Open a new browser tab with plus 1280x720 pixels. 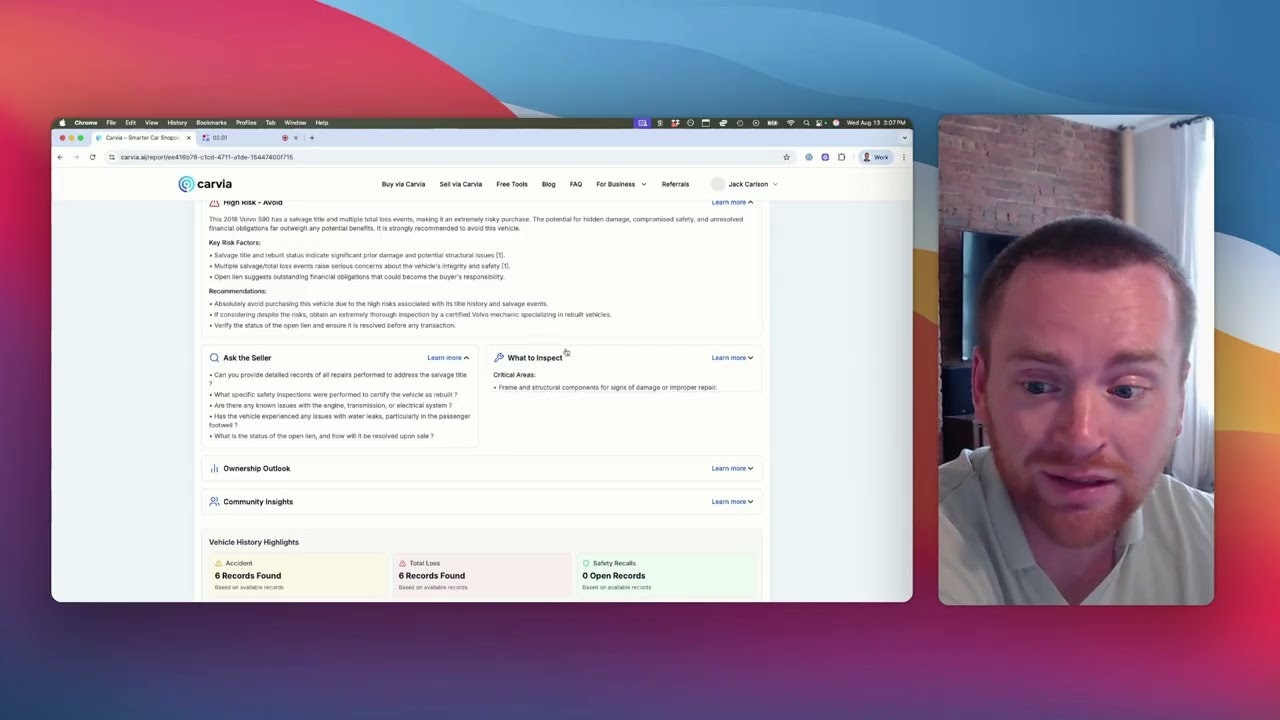click(312, 138)
